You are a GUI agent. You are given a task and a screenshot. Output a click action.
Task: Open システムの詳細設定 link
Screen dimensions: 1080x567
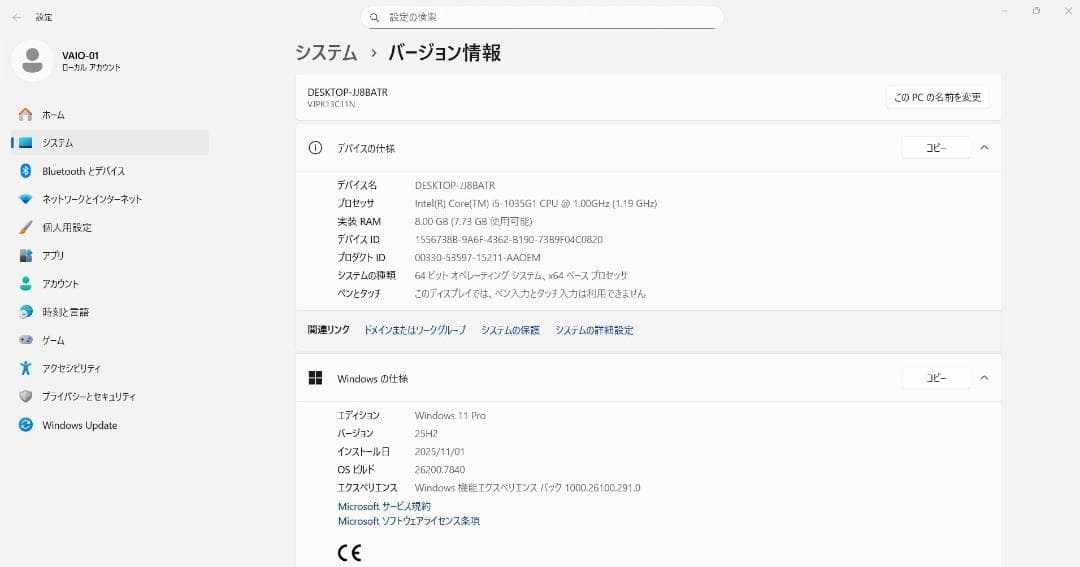594,330
